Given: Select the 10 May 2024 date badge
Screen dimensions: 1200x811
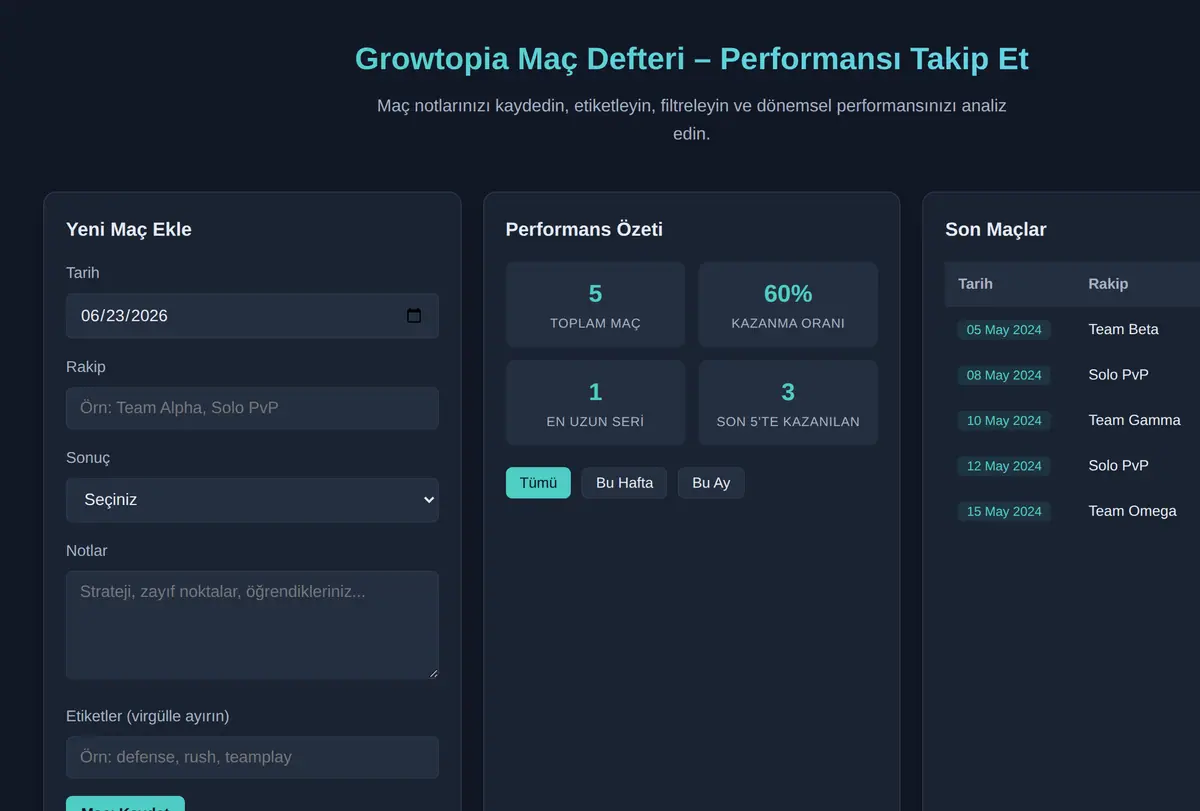Looking at the screenshot, I should point(1004,421).
